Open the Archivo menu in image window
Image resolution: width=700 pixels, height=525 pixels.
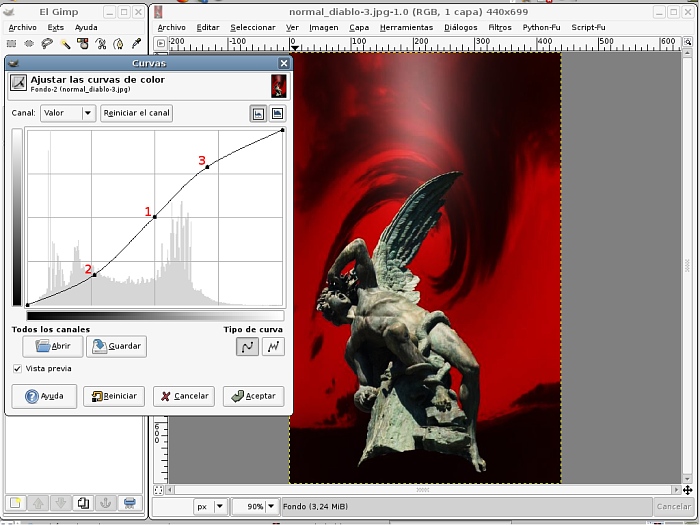(x=171, y=27)
